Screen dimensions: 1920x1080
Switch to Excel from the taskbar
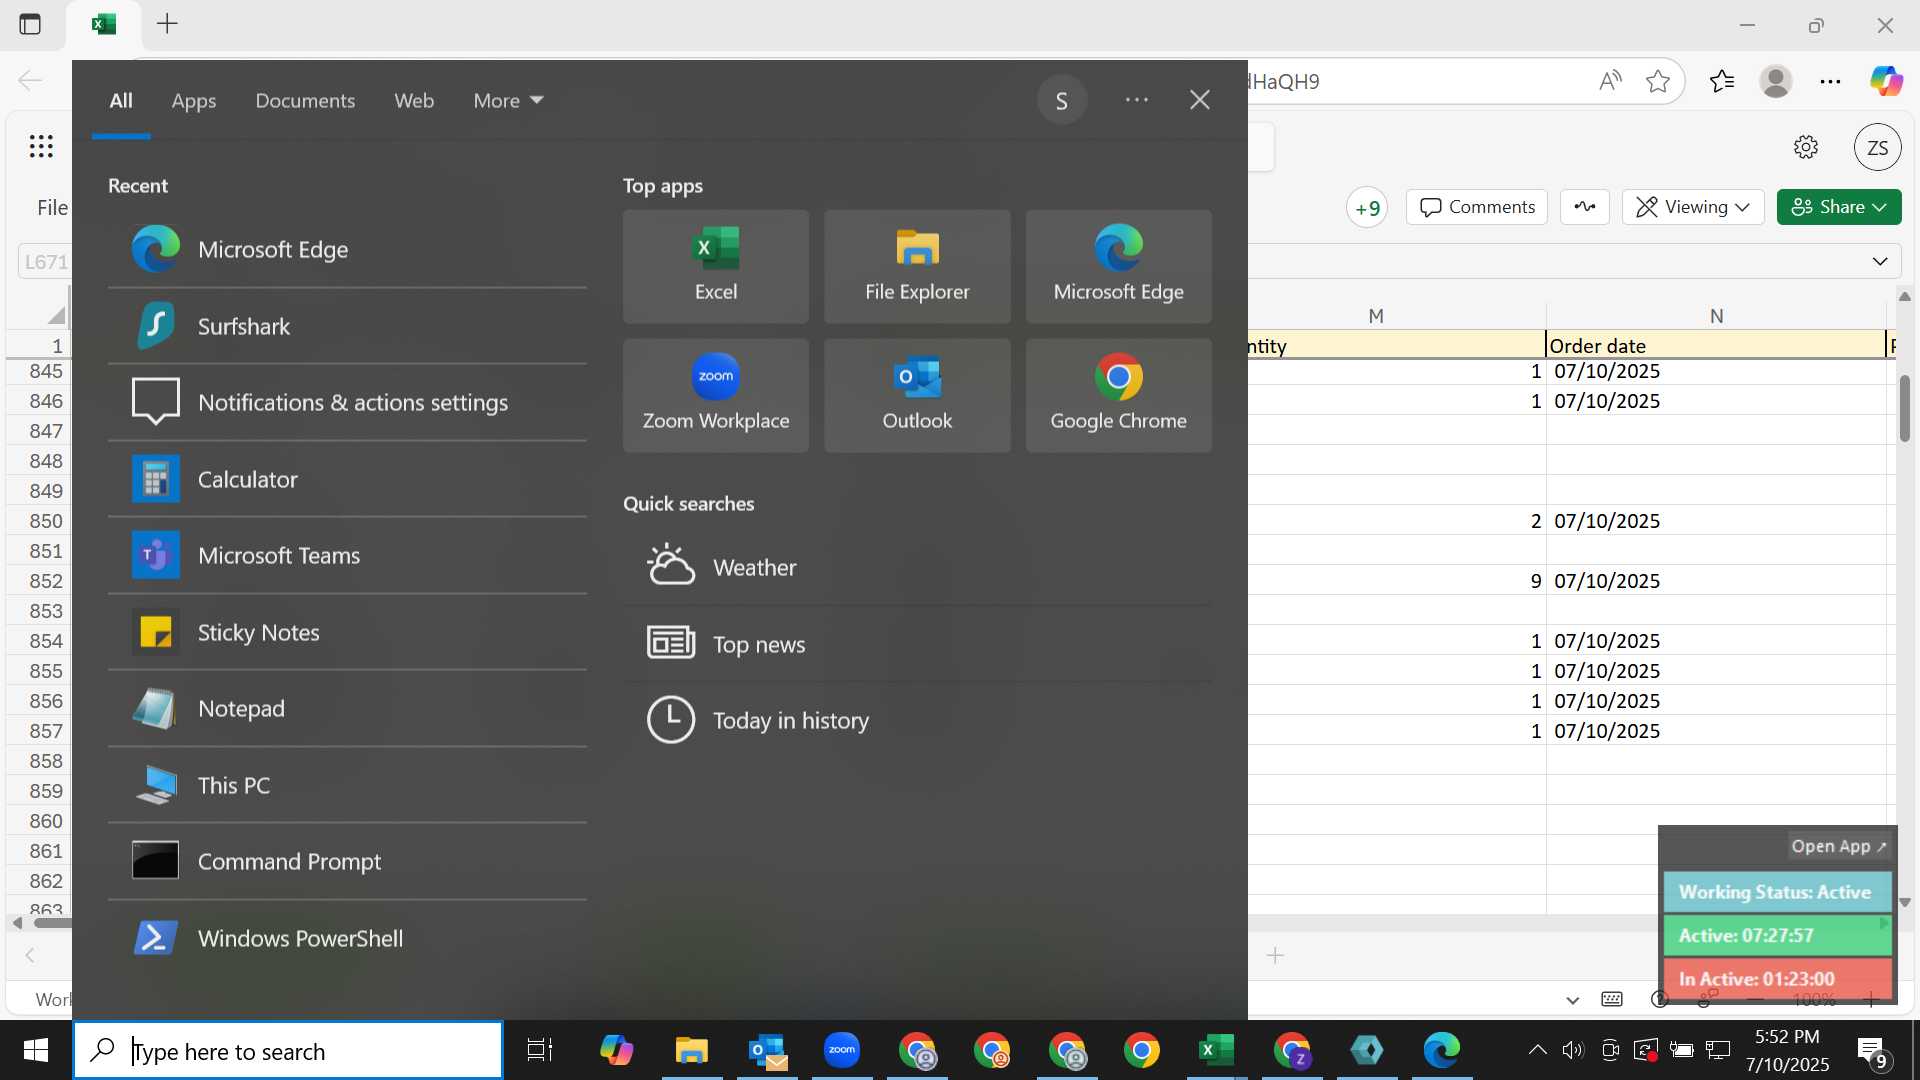1216,1050
